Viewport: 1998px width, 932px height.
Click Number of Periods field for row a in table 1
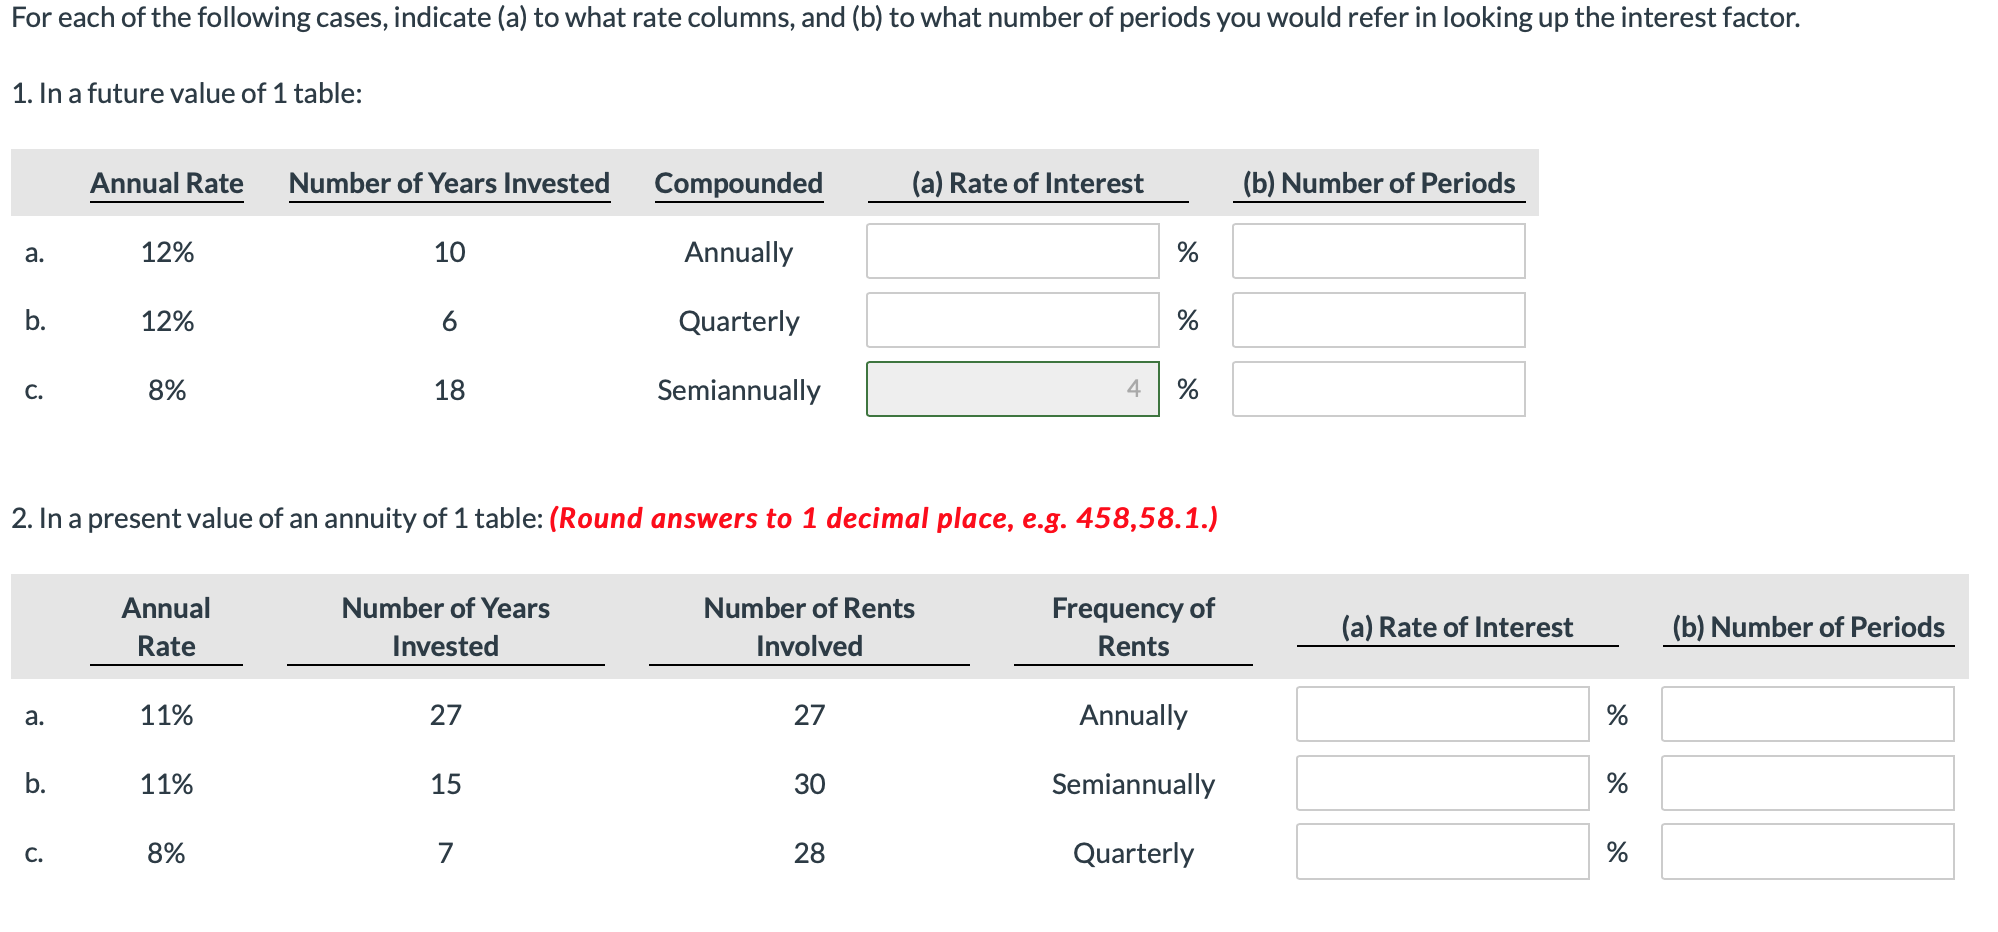(x=1378, y=251)
